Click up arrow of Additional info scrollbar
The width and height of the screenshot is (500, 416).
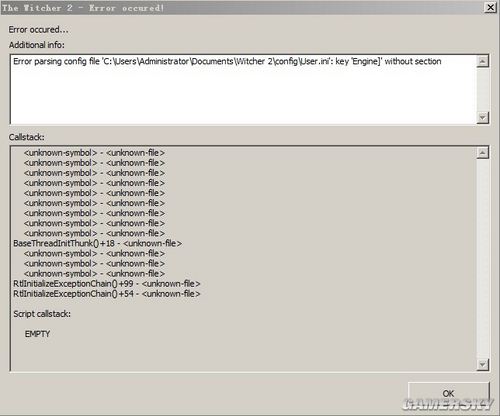tap(483, 61)
